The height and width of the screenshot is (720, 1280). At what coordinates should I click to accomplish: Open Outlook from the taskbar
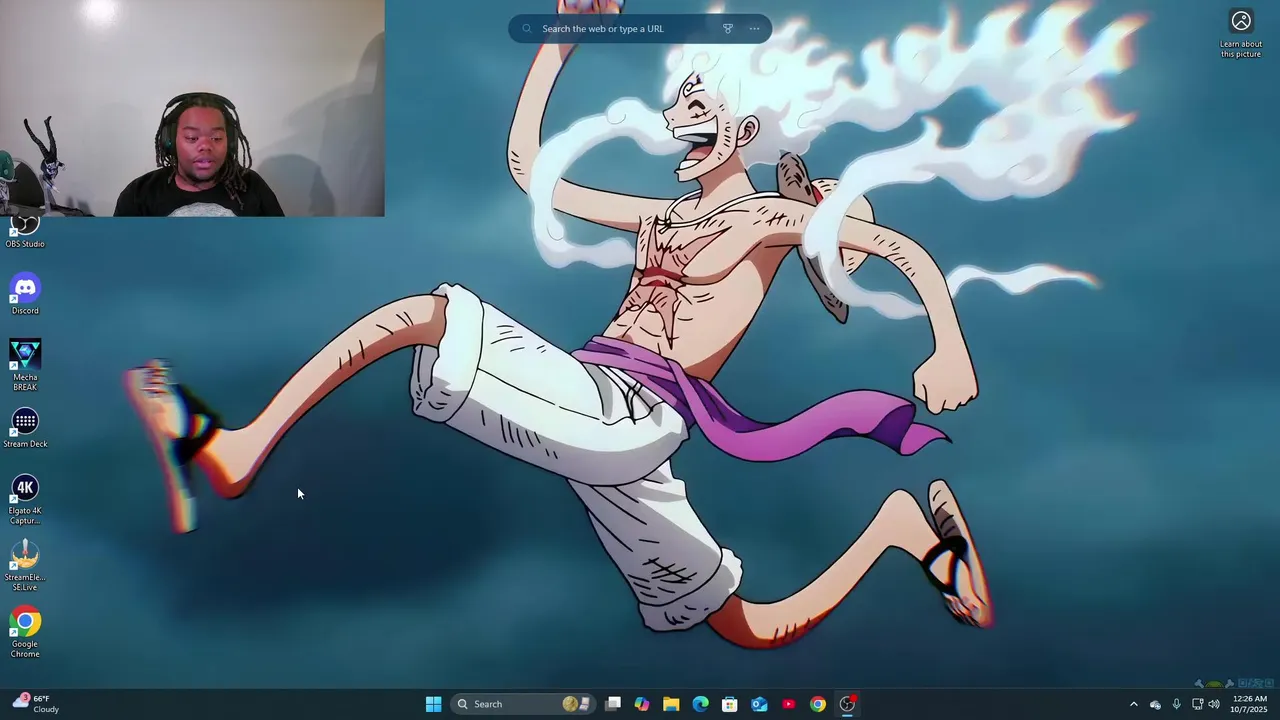click(759, 704)
